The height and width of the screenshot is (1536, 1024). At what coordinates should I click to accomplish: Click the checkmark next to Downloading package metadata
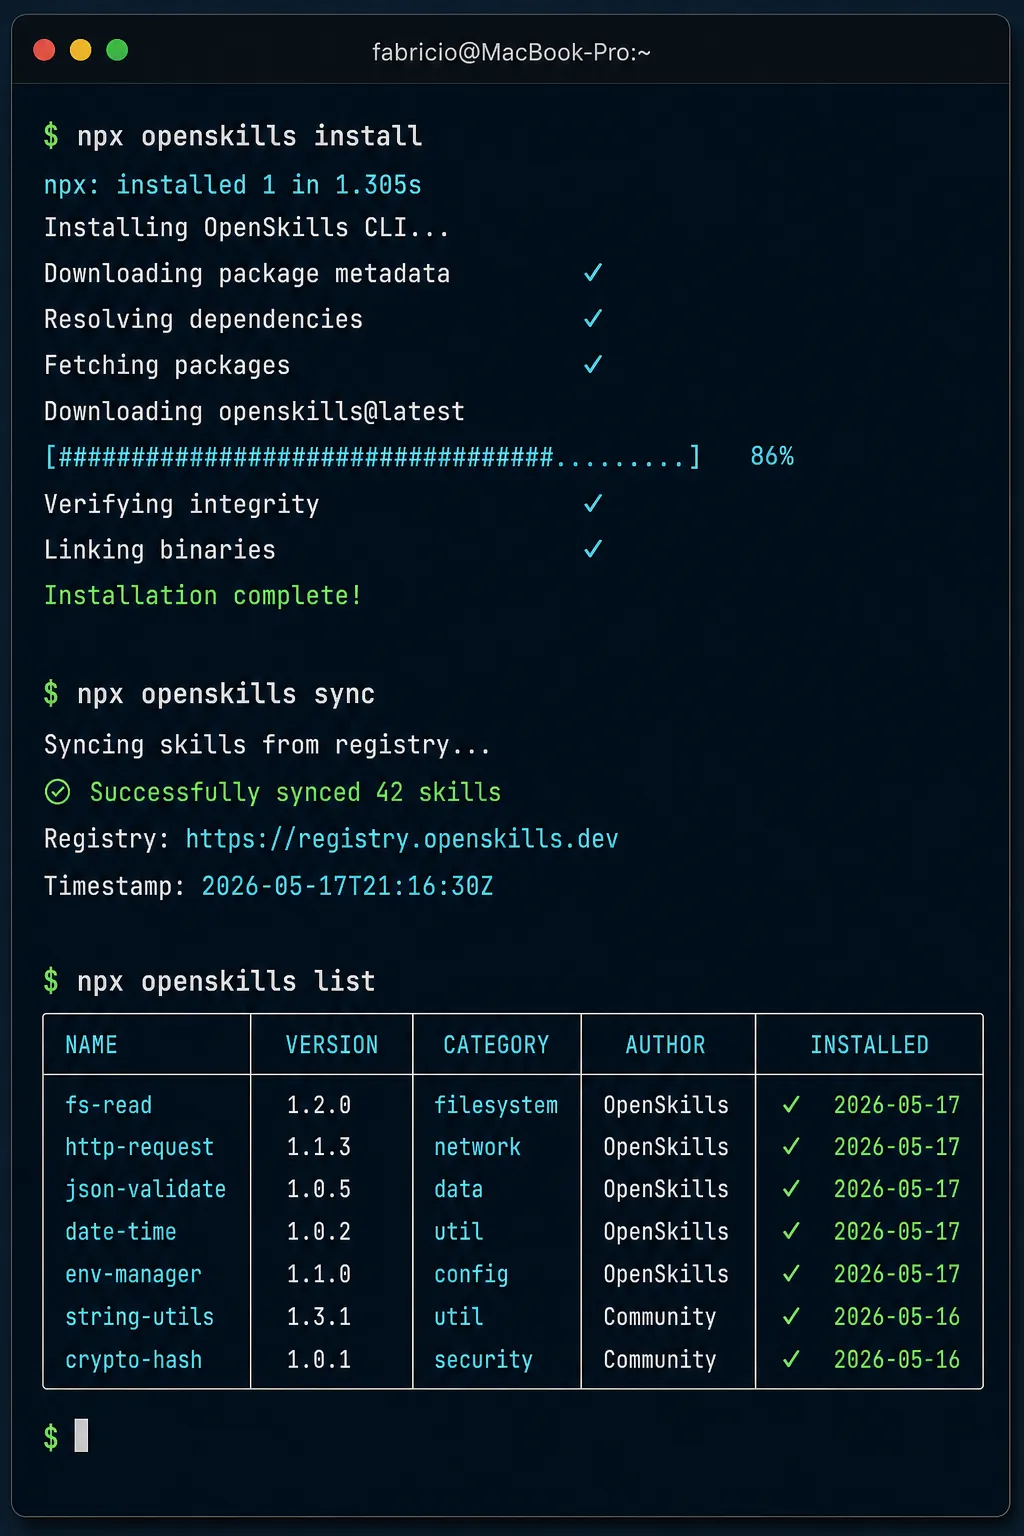[x=593, y=272]
